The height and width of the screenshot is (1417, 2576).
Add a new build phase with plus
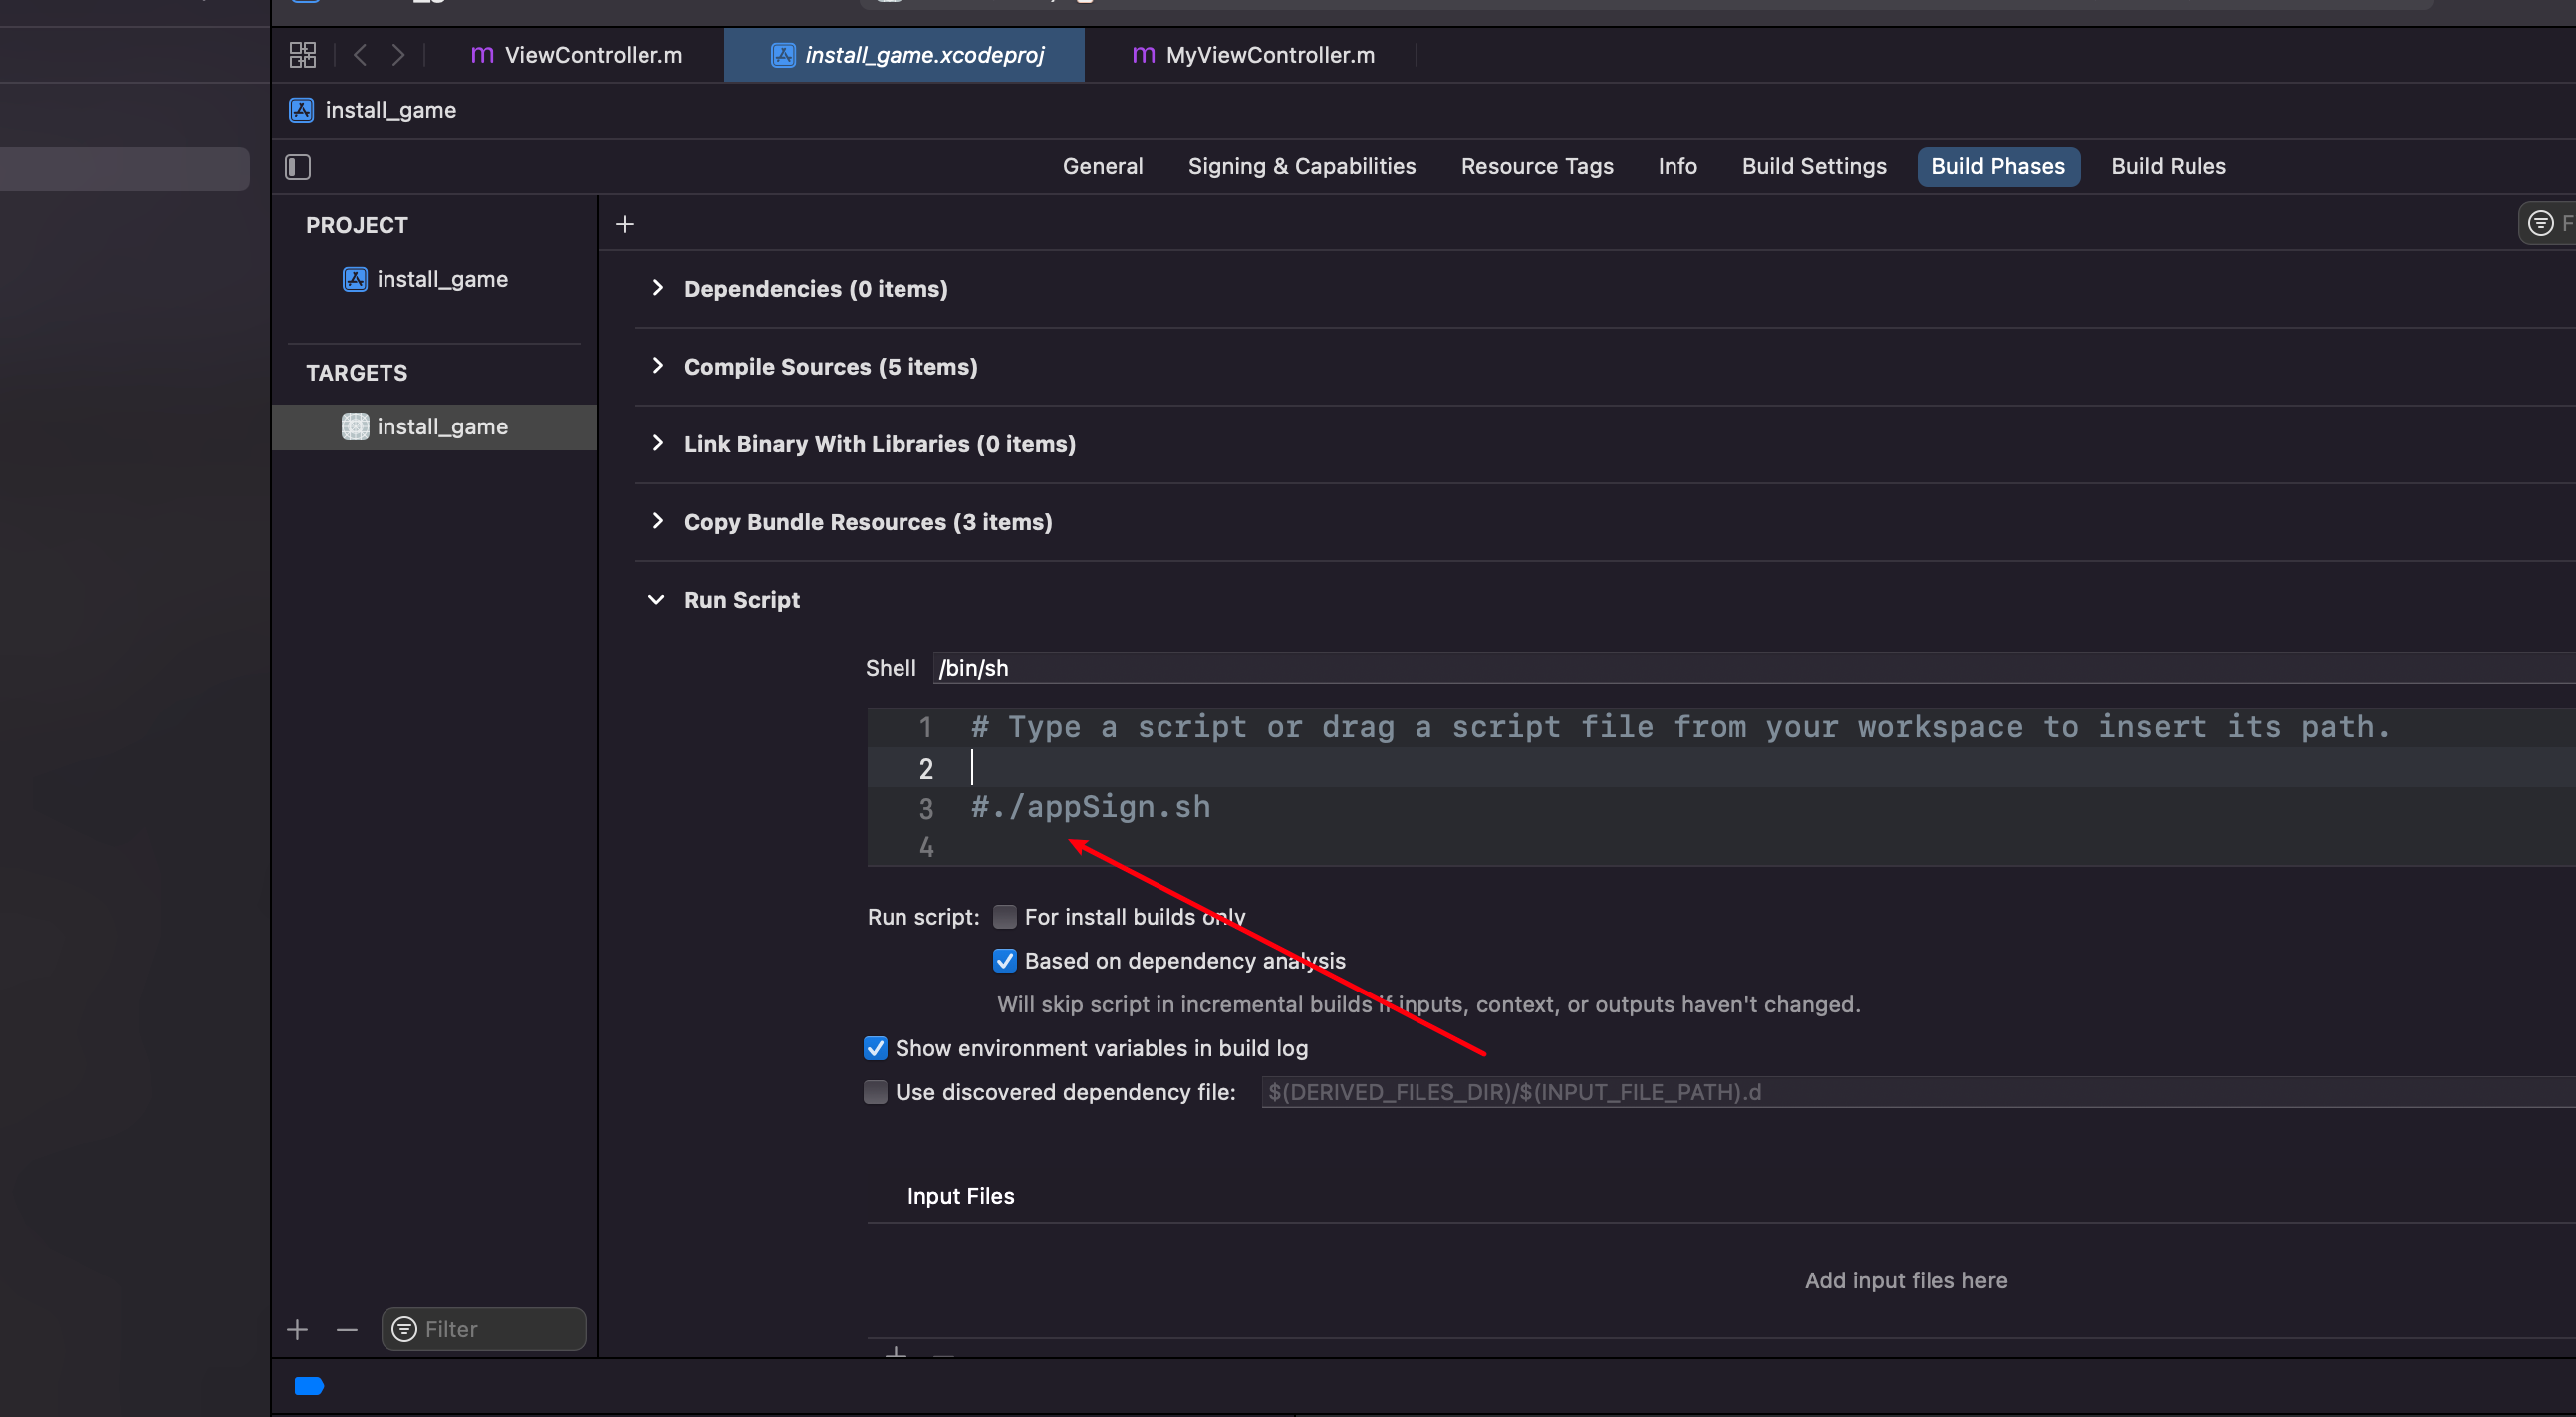click(x=624, y=224)
